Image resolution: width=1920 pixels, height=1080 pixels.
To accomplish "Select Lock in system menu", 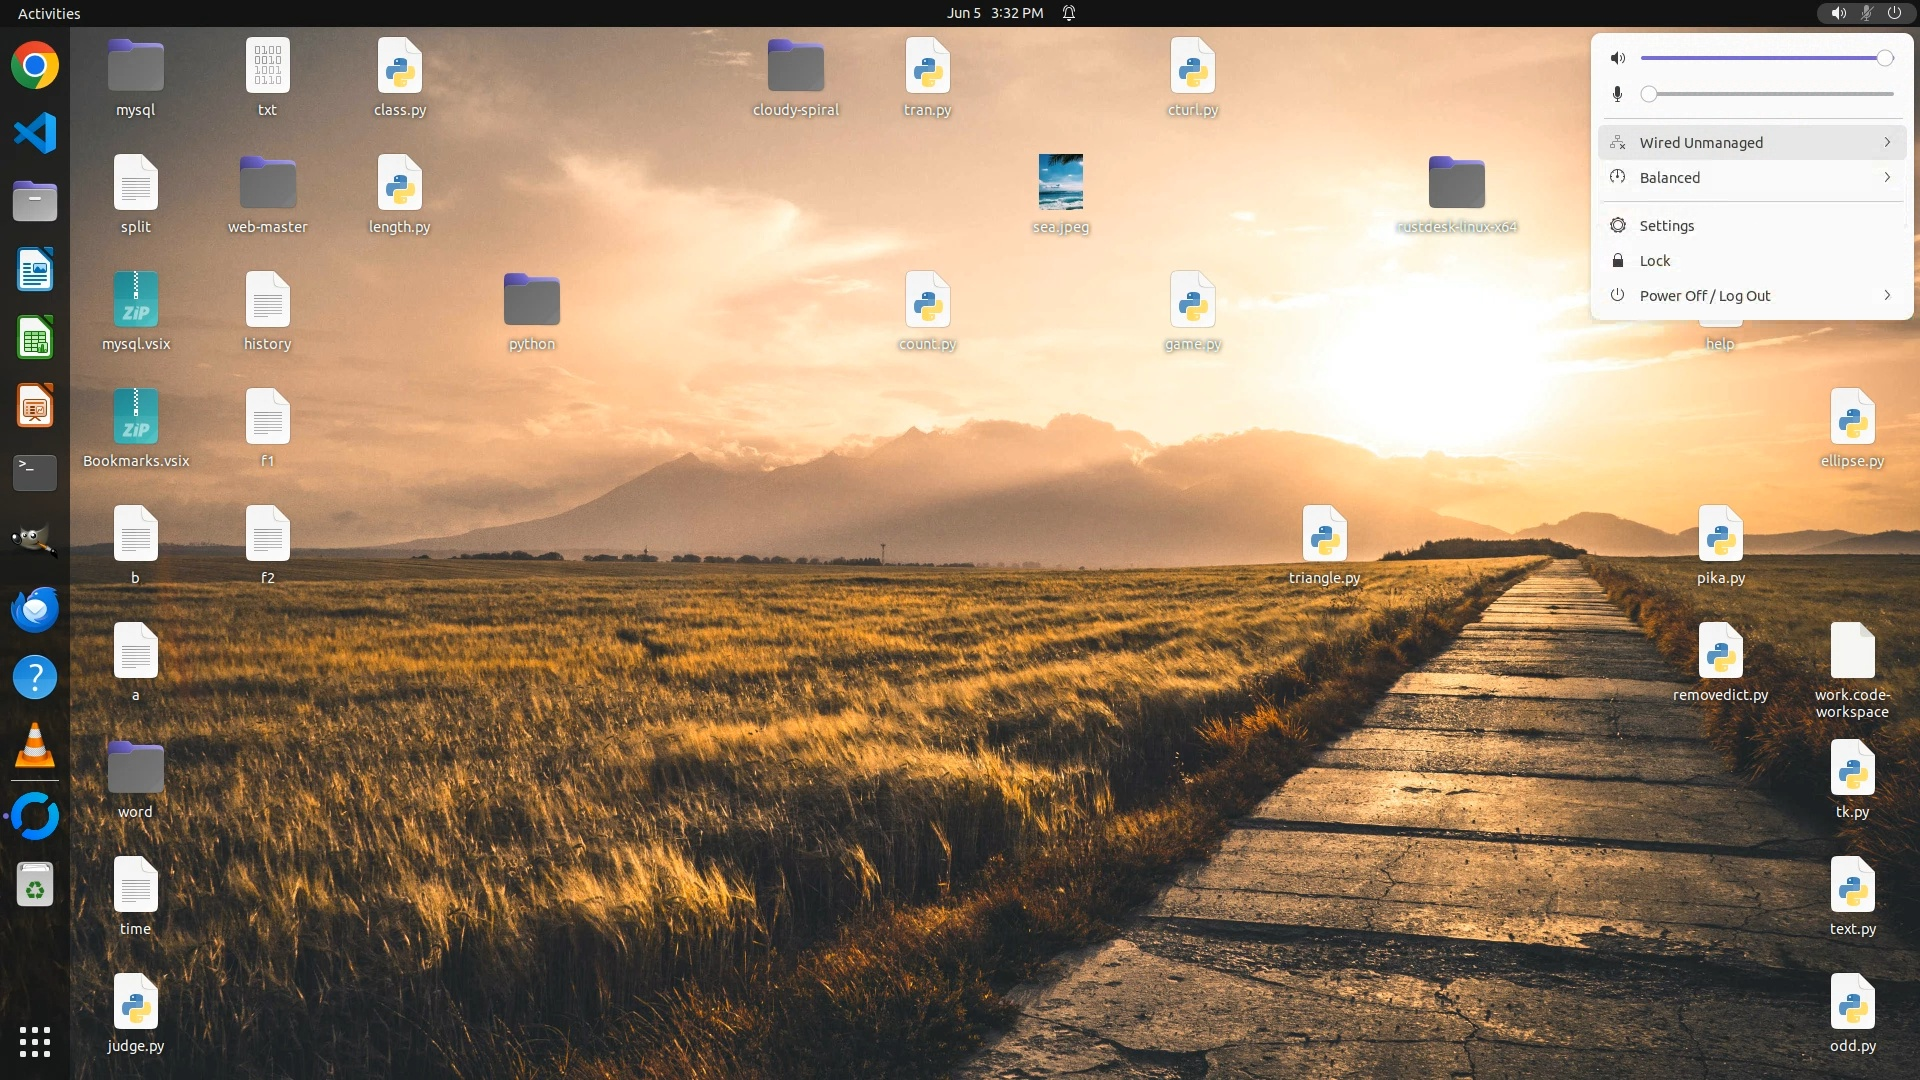I will (1654, 260).
